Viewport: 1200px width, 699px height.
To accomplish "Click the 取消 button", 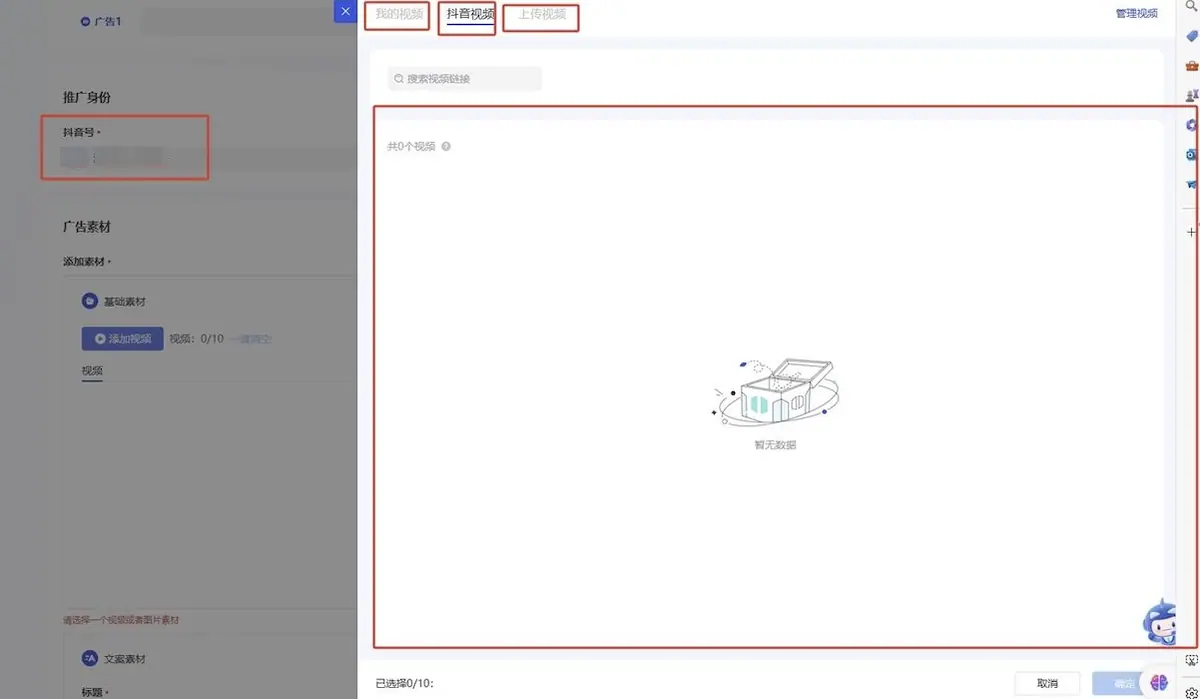I will point(1047,684).
